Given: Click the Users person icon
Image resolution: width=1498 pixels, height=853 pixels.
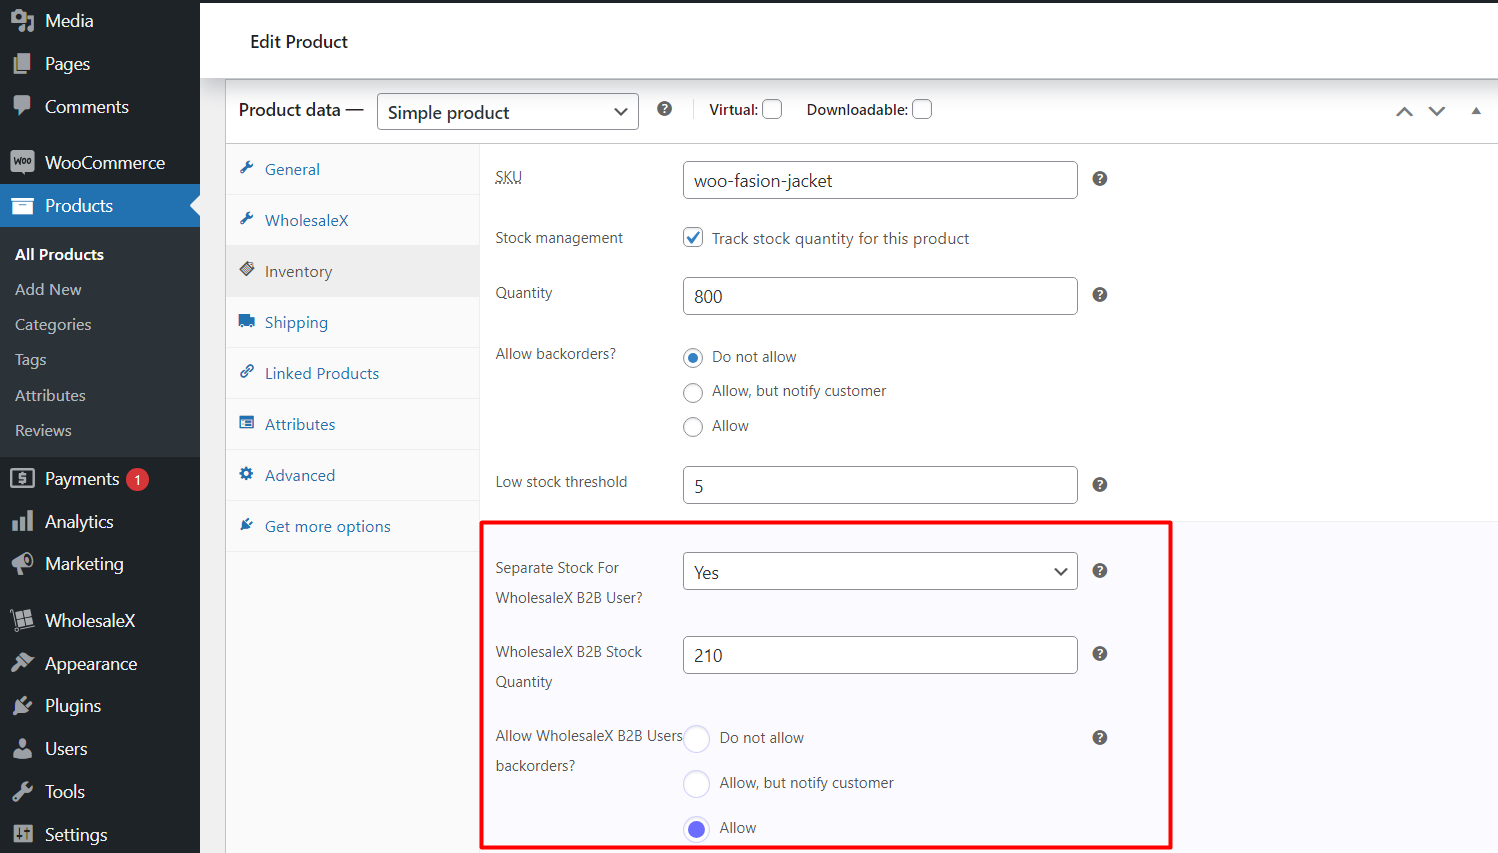Looking at the screenshot, I should pyautogui.click(x=22, y=748).
